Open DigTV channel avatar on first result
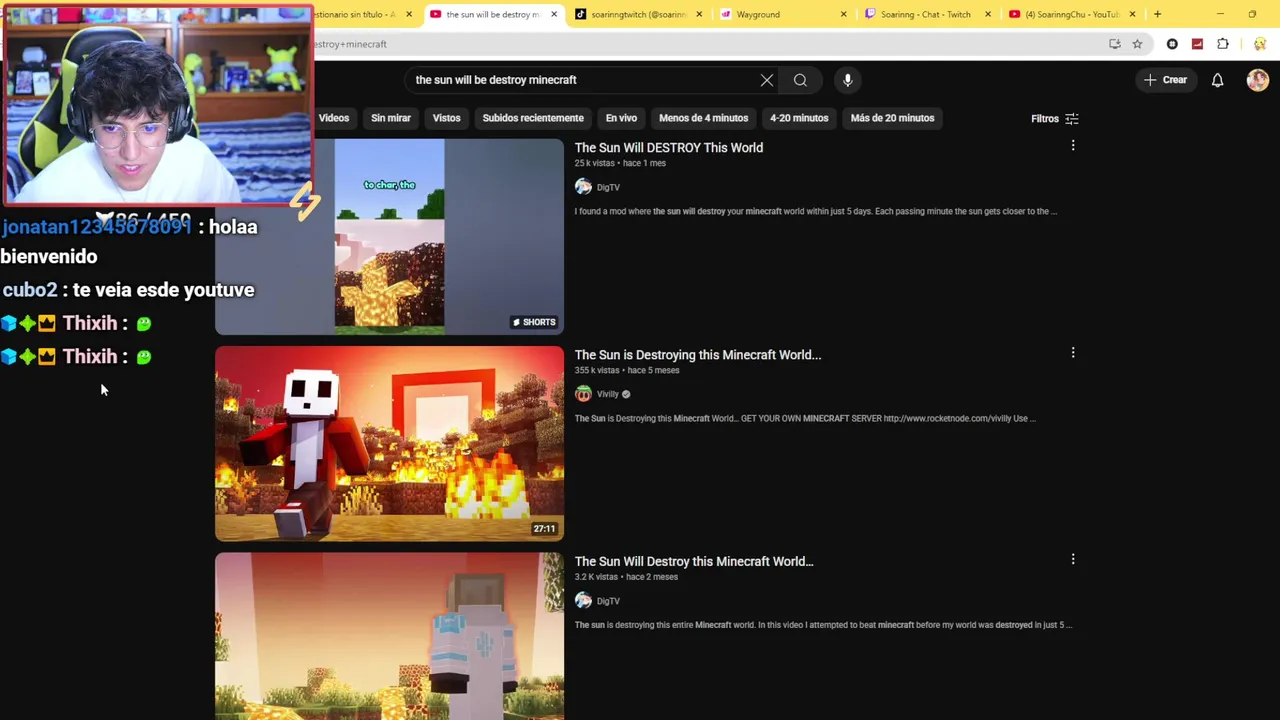1280x720 pixels. click(583, 187)
